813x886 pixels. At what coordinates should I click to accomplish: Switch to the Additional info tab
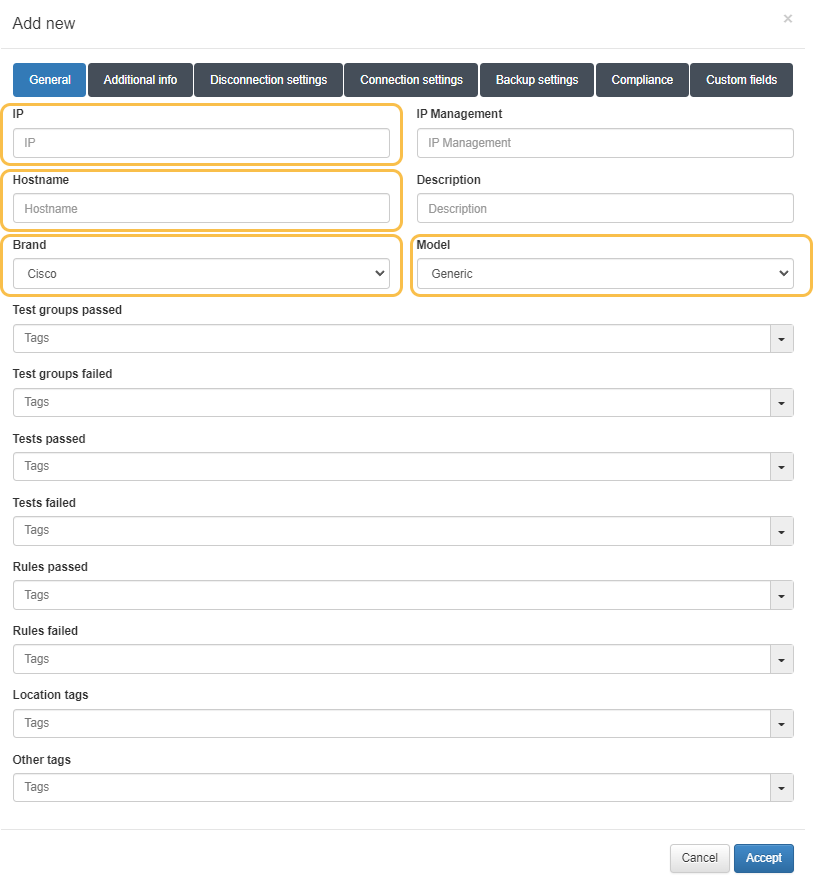coord(140,80)
